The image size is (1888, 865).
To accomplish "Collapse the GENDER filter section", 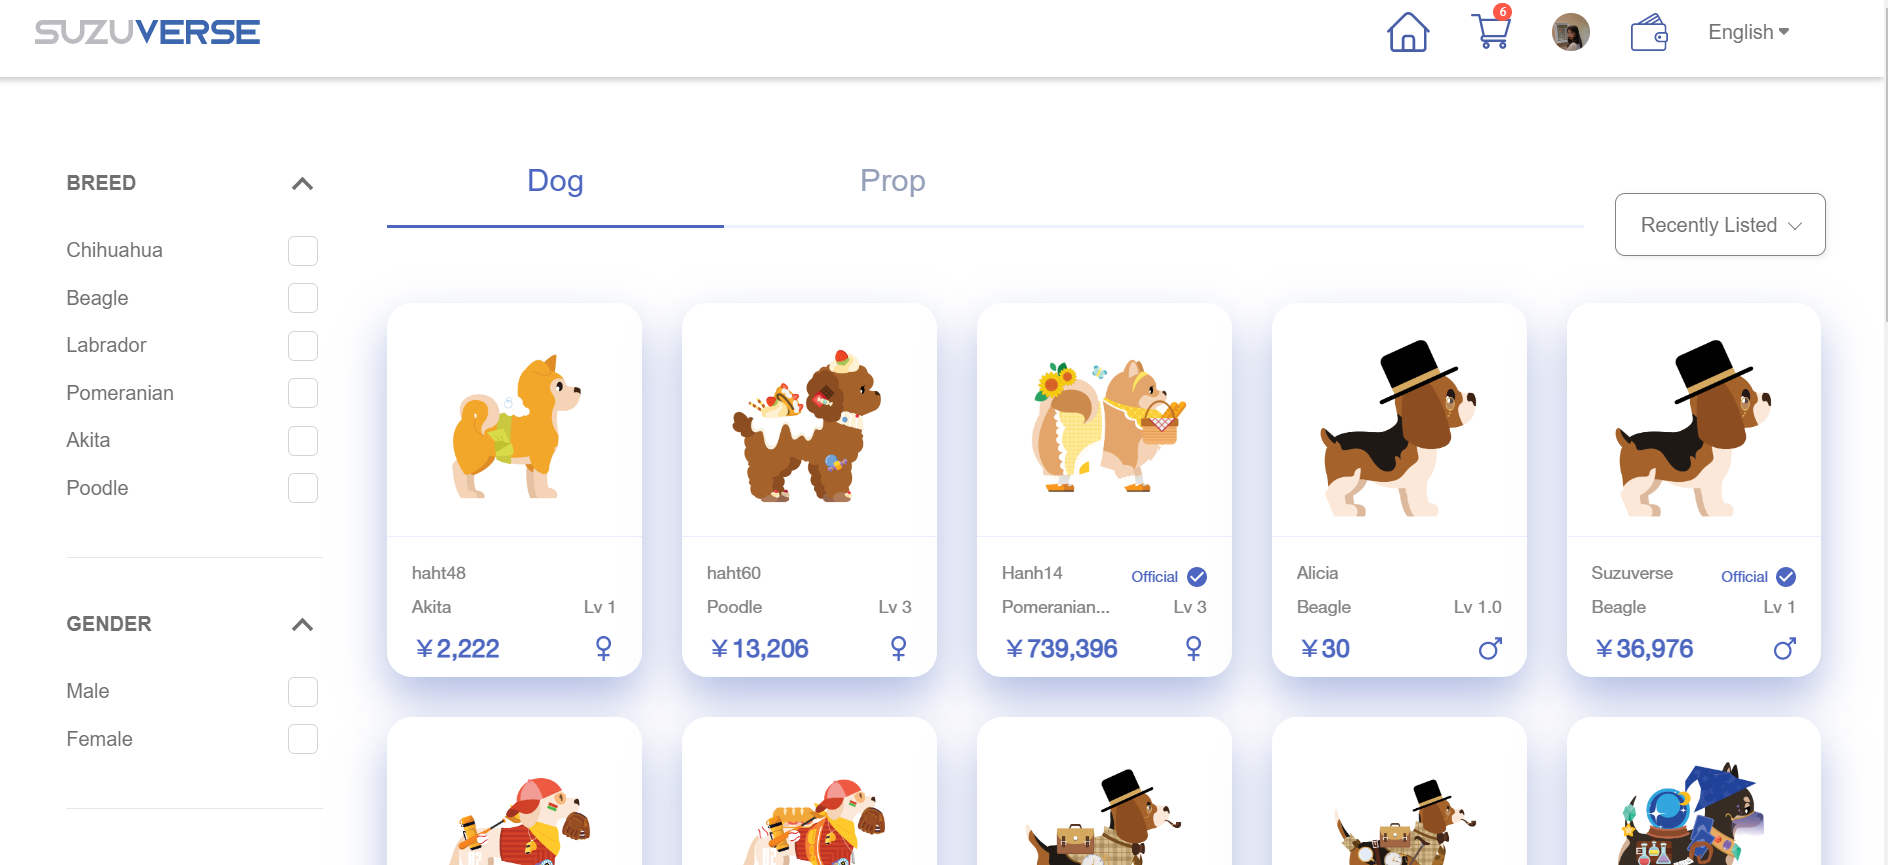I will pos(302,625).
